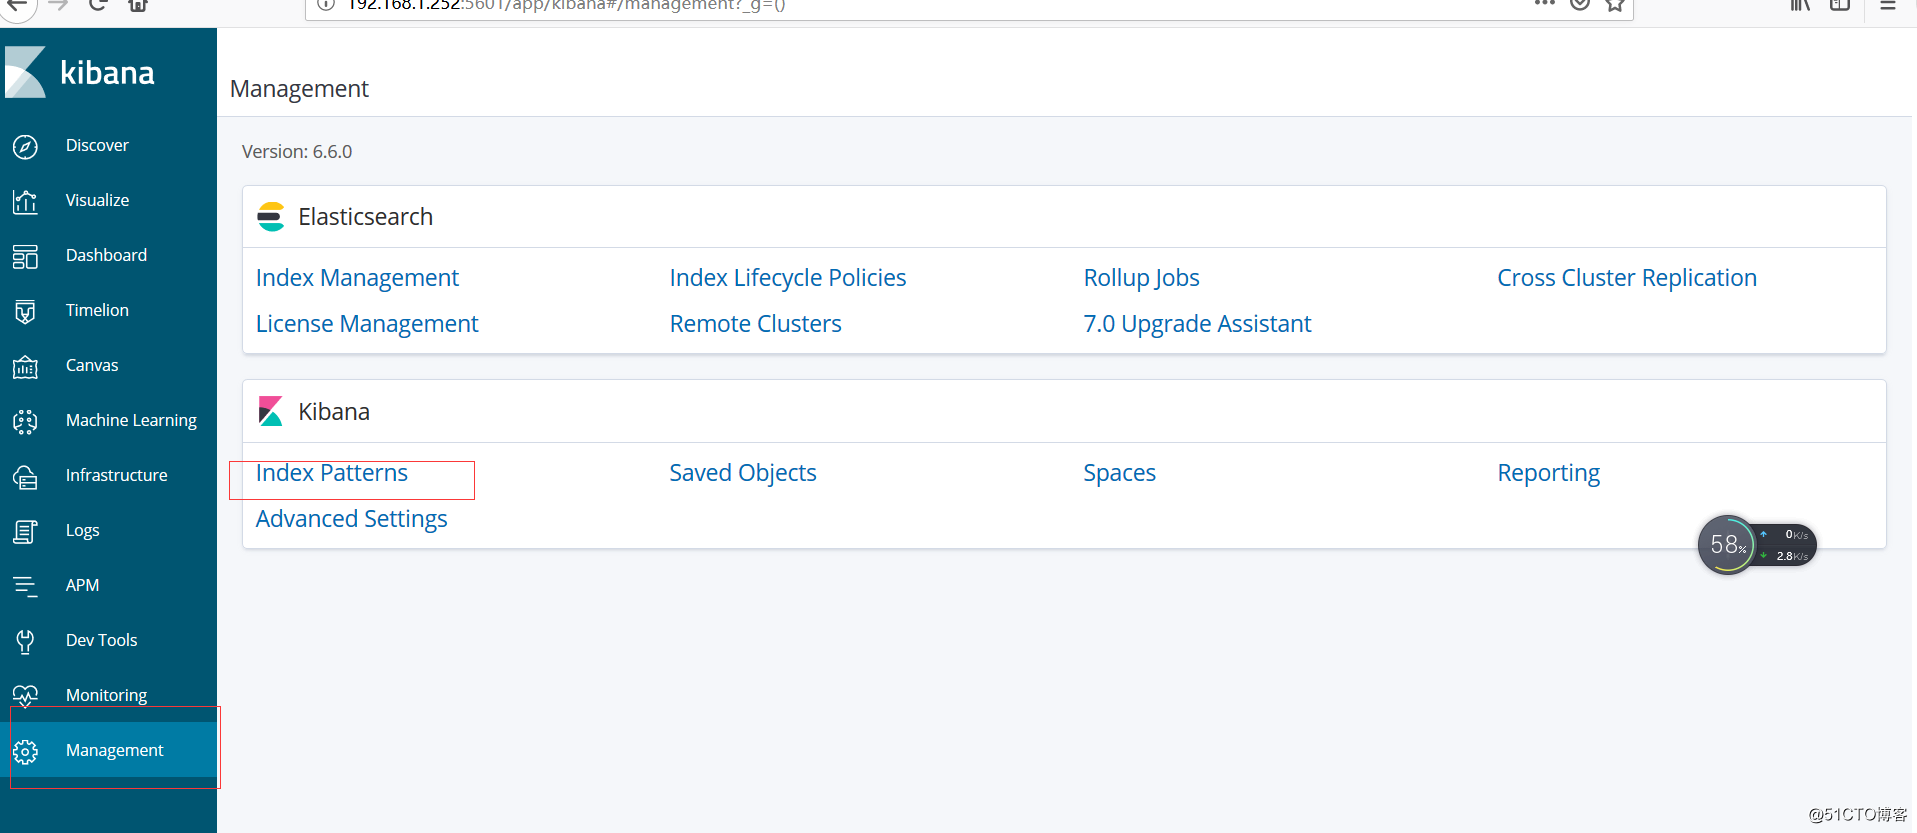This screenshot has width=1917, height=833.
Task: Open Canvas in the sidebar
Action: pyautogui.click(x=92, y=365)
